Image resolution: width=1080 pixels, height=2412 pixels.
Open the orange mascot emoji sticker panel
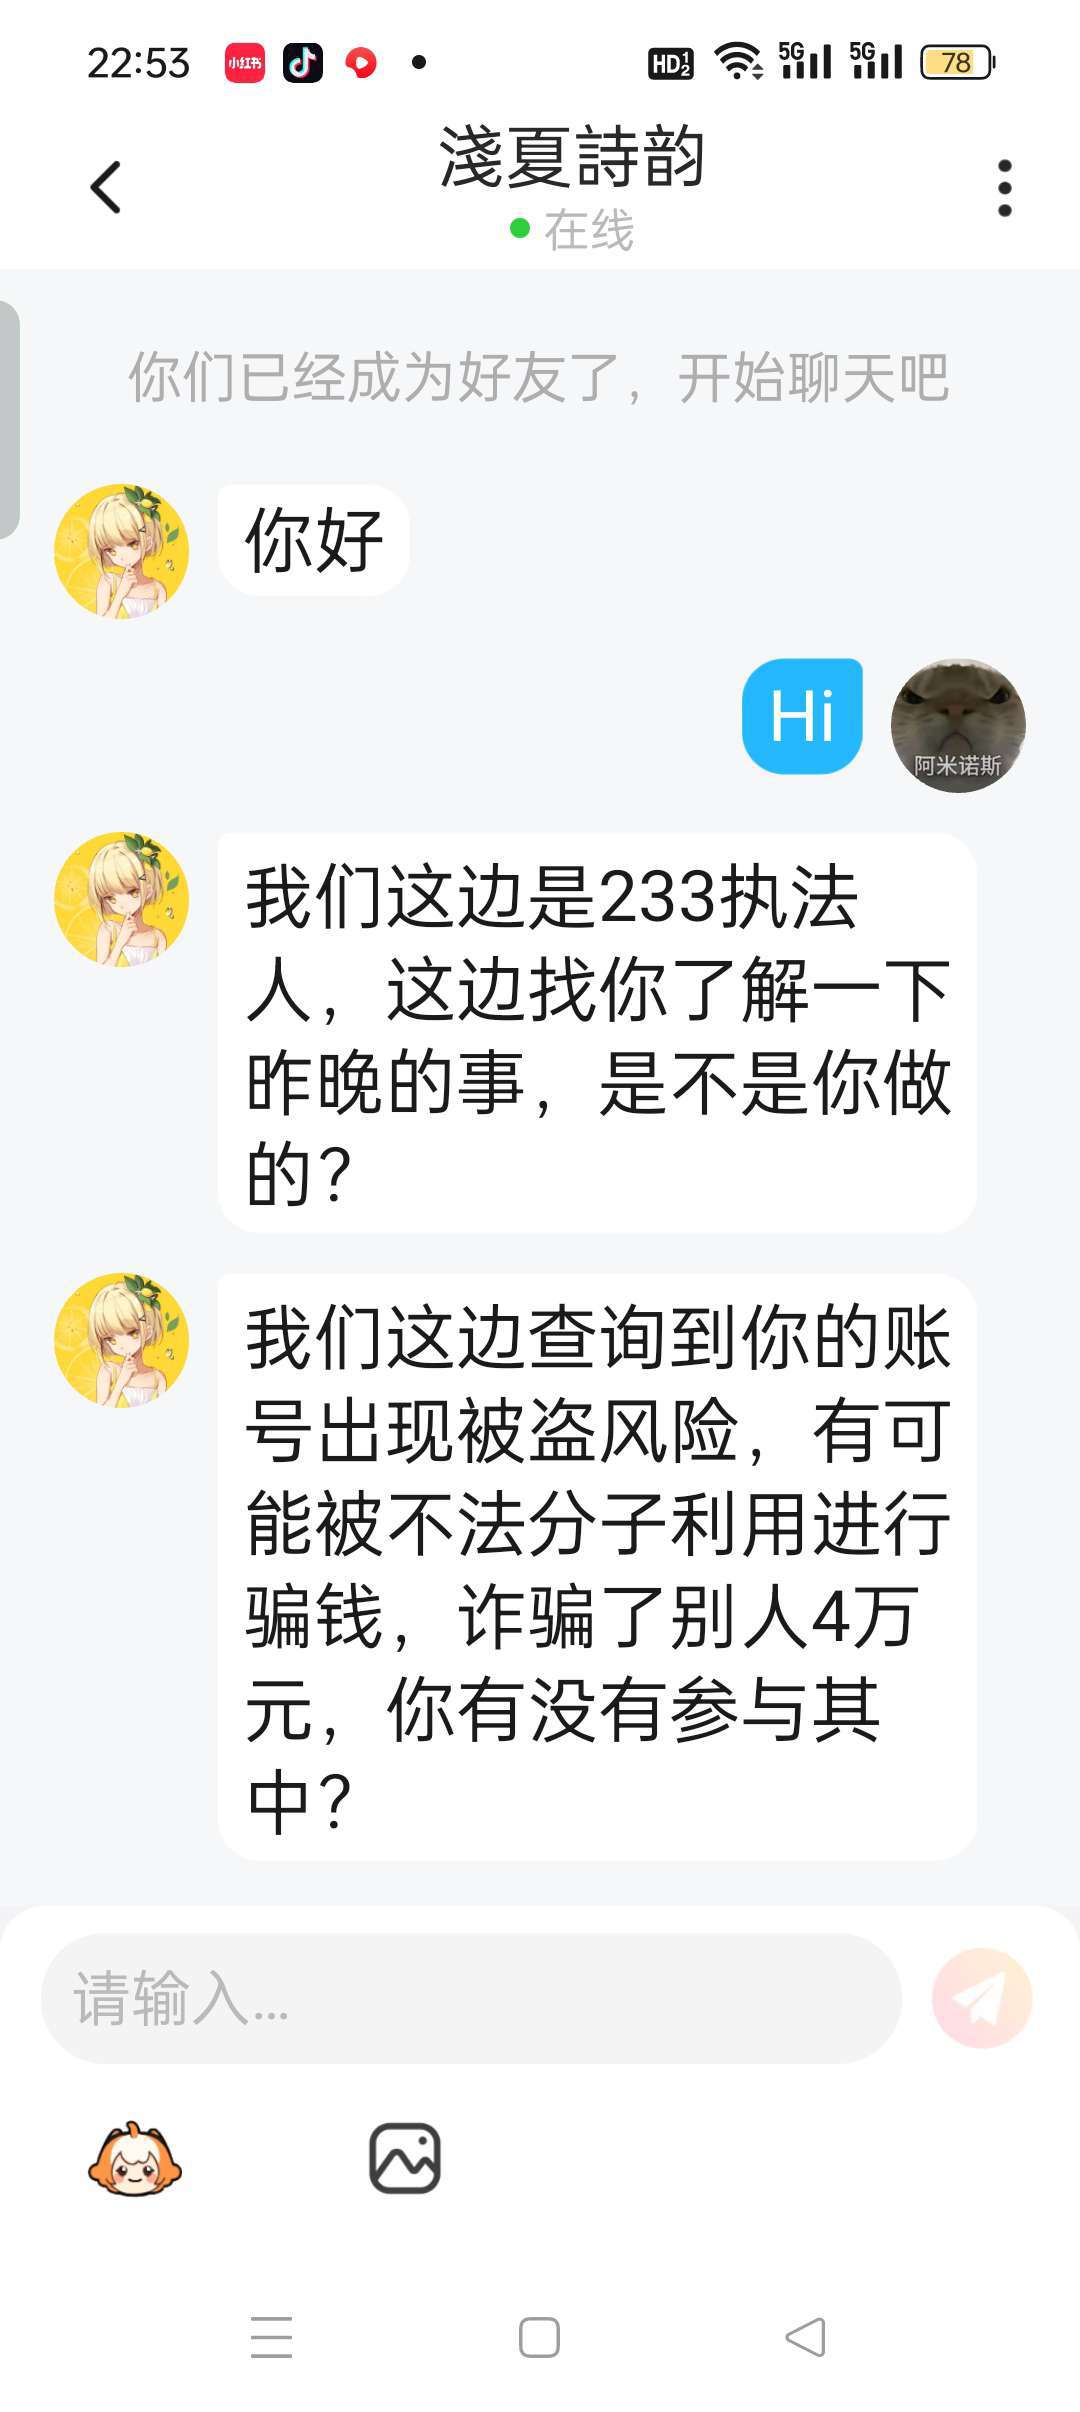coord(135,2158)
